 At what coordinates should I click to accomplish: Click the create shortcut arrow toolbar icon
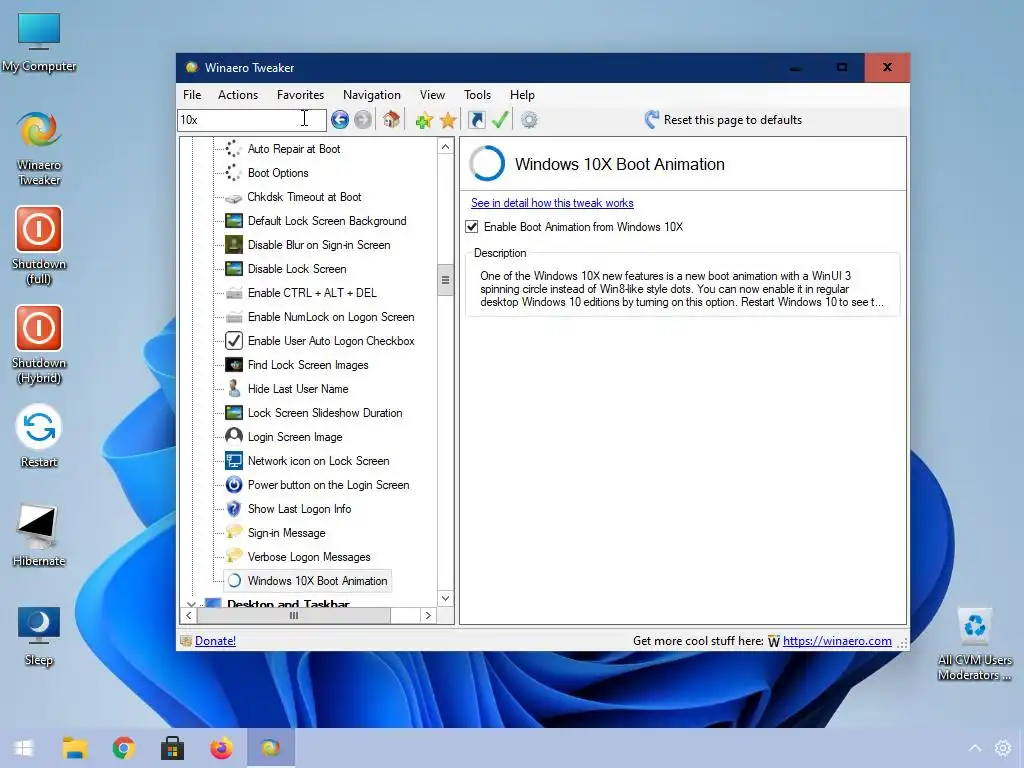coord(477,120)
